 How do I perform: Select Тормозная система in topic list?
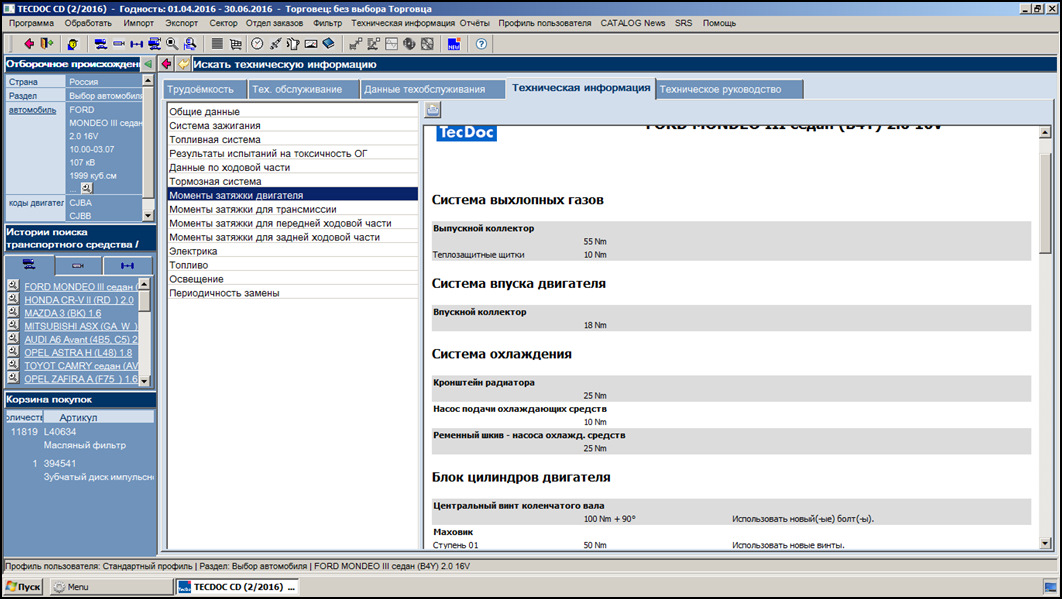pyautogui.click(x=293, y=181)
